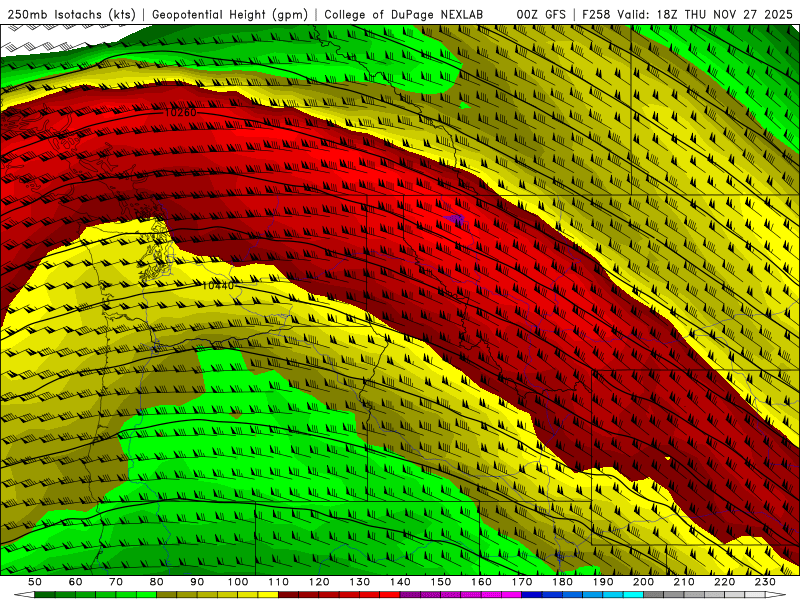Click the dark green swatch below 50
This screenshot has height=600, width=800.
point(45,595)
